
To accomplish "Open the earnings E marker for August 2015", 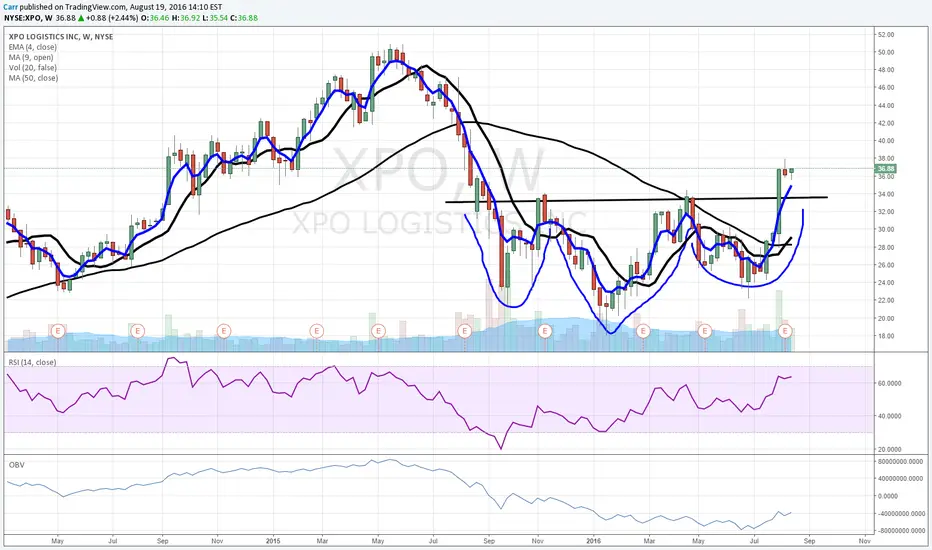I will click(x=464, y=330).
